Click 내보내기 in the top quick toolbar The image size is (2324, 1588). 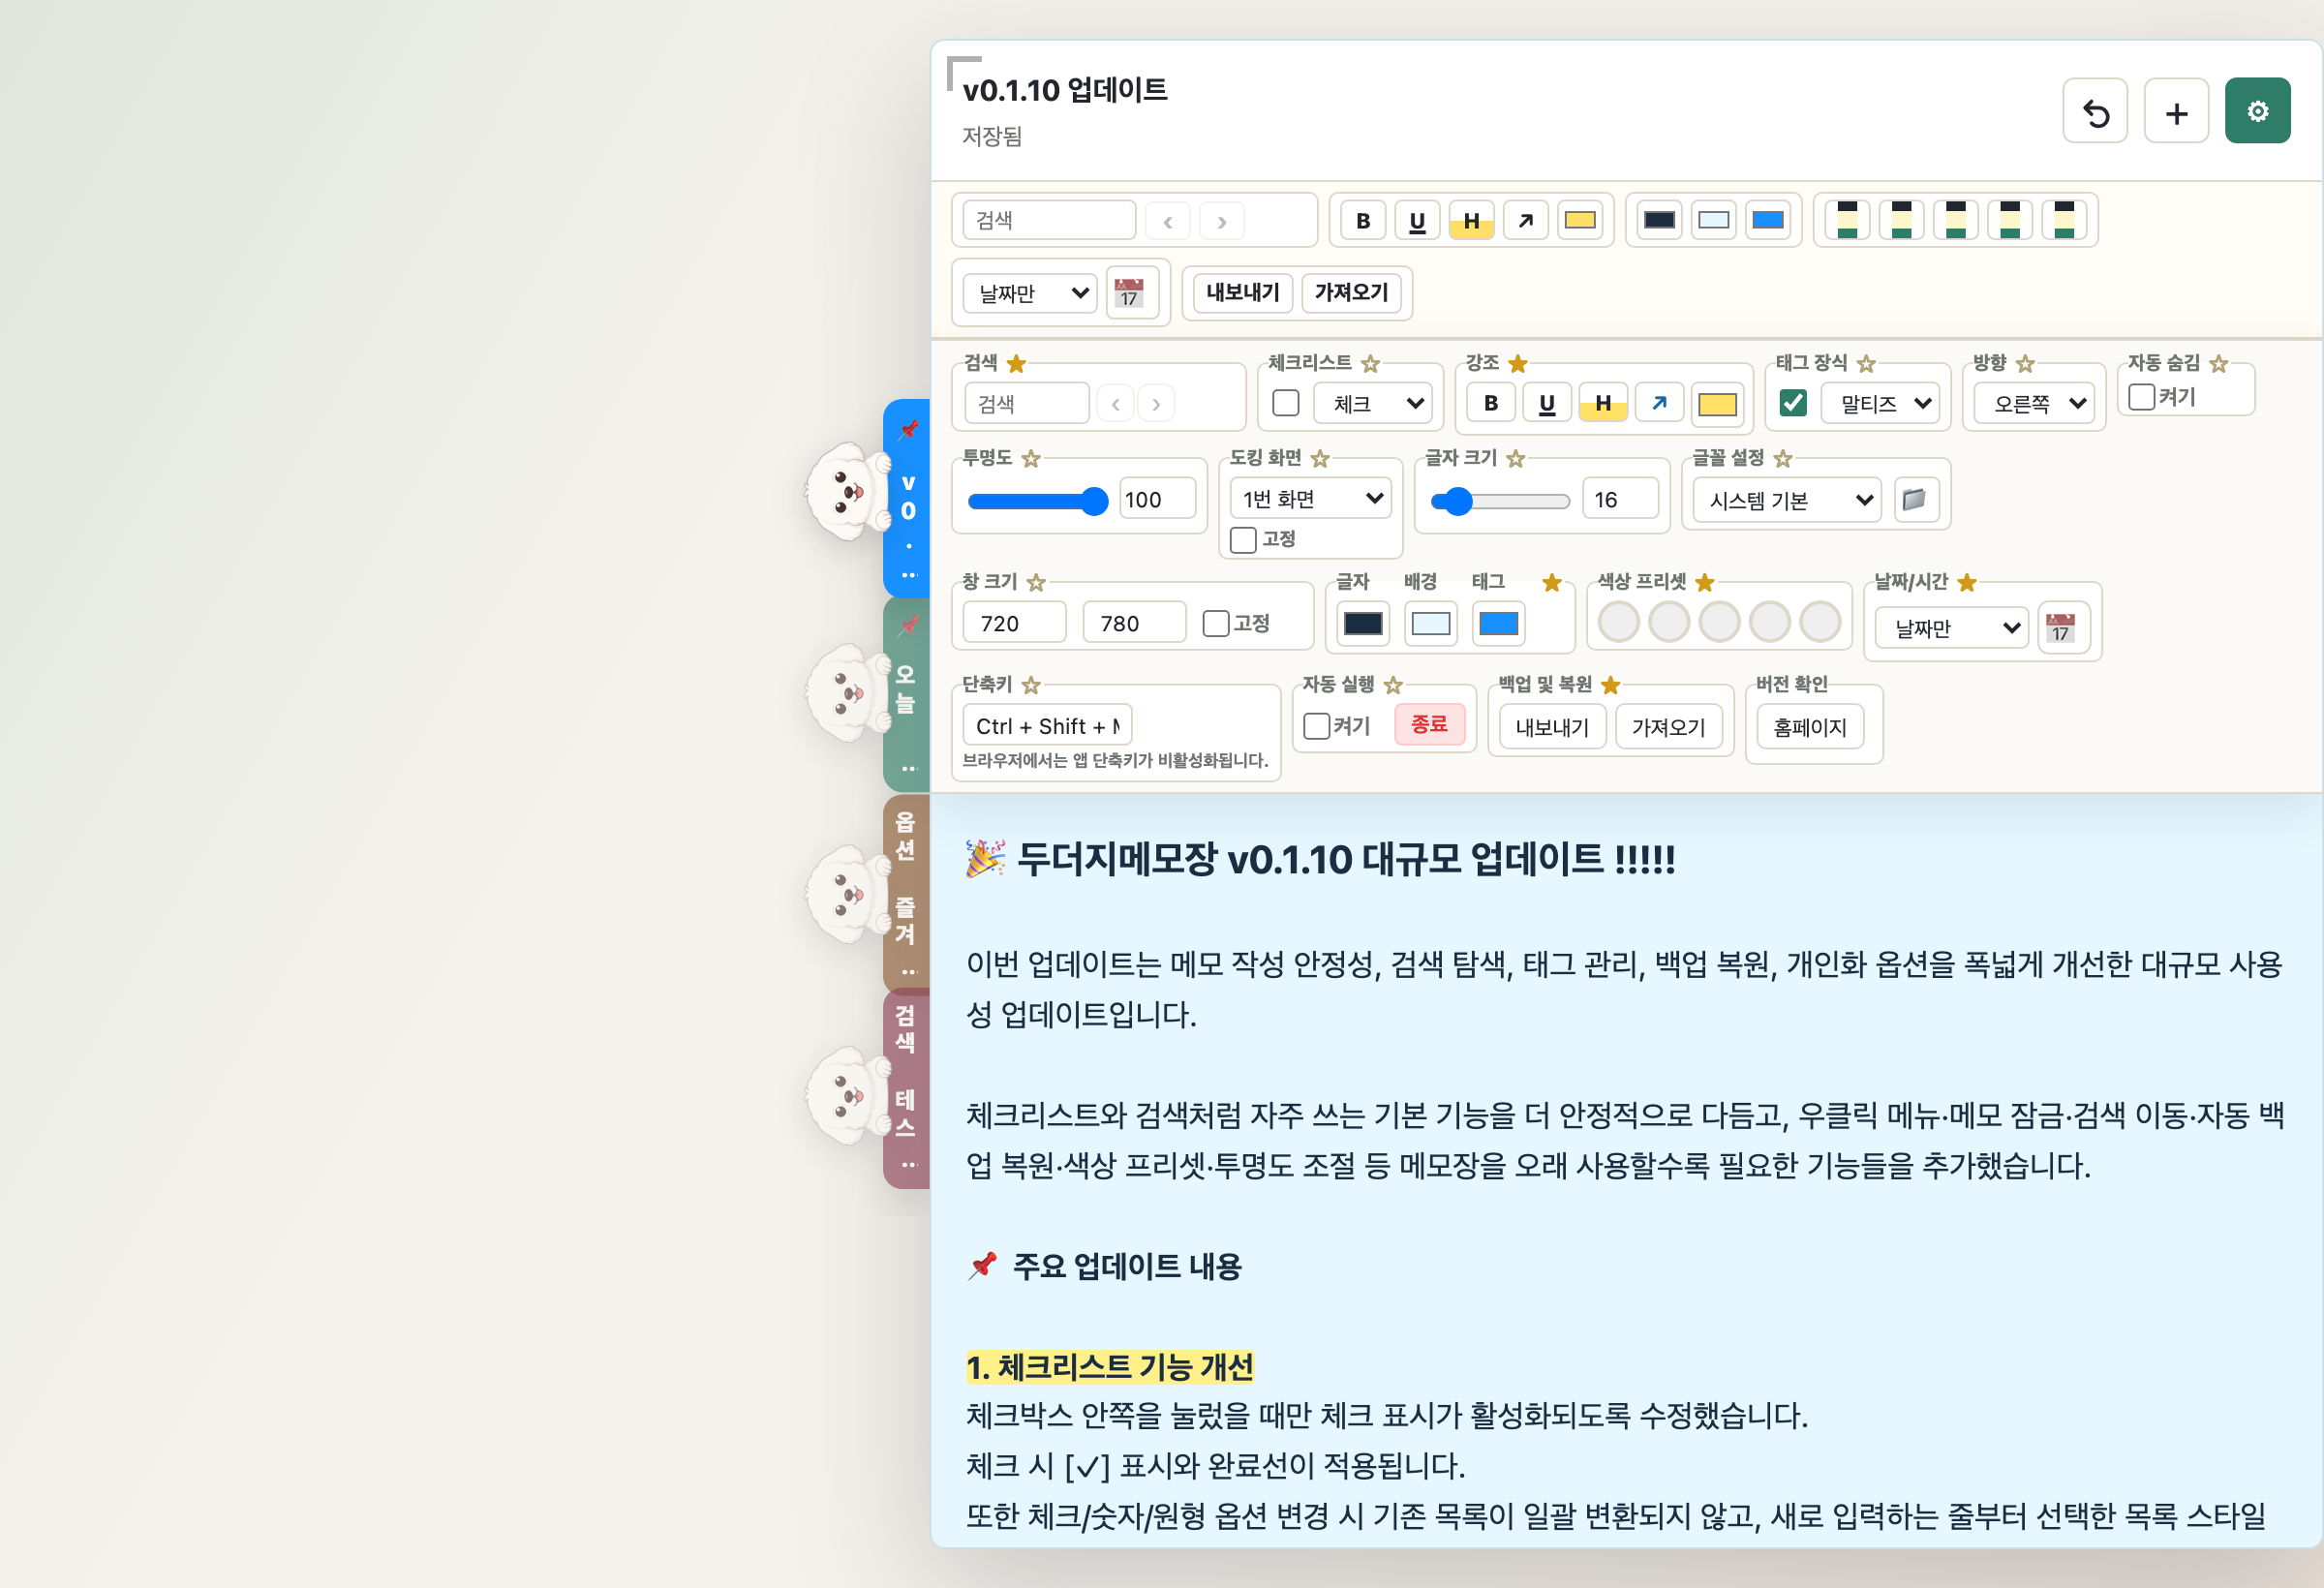pyautogui.click(x=1242, y=292)
